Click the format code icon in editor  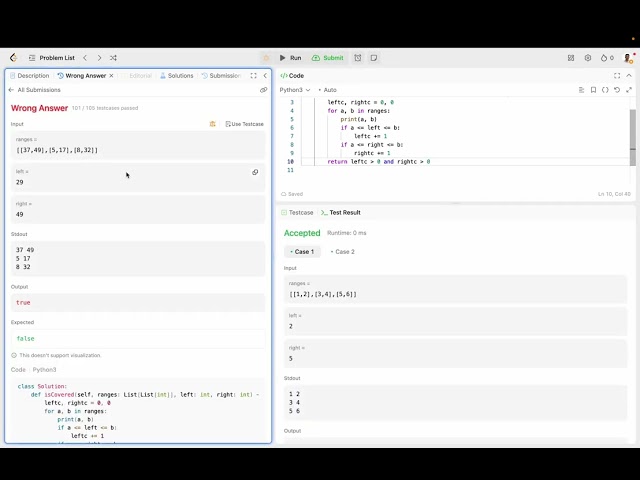click(x=581, y=90)
